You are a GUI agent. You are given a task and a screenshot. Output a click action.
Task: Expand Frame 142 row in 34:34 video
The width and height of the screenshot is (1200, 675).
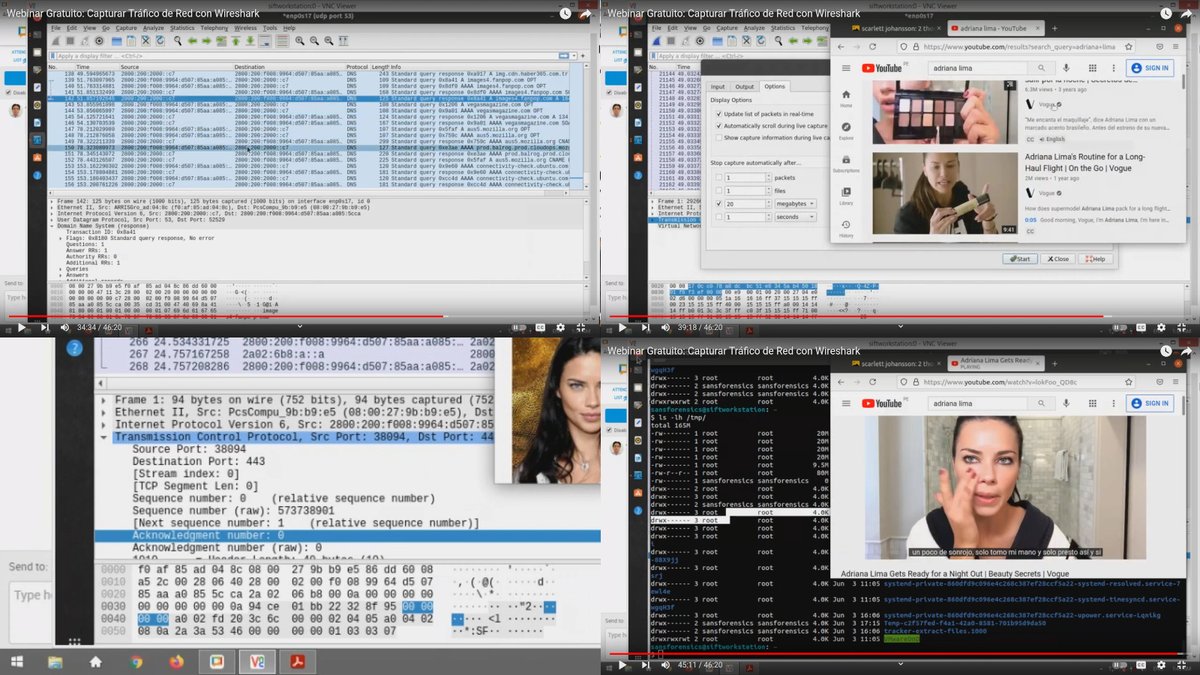pyautogui.click(x=53, y=200)
